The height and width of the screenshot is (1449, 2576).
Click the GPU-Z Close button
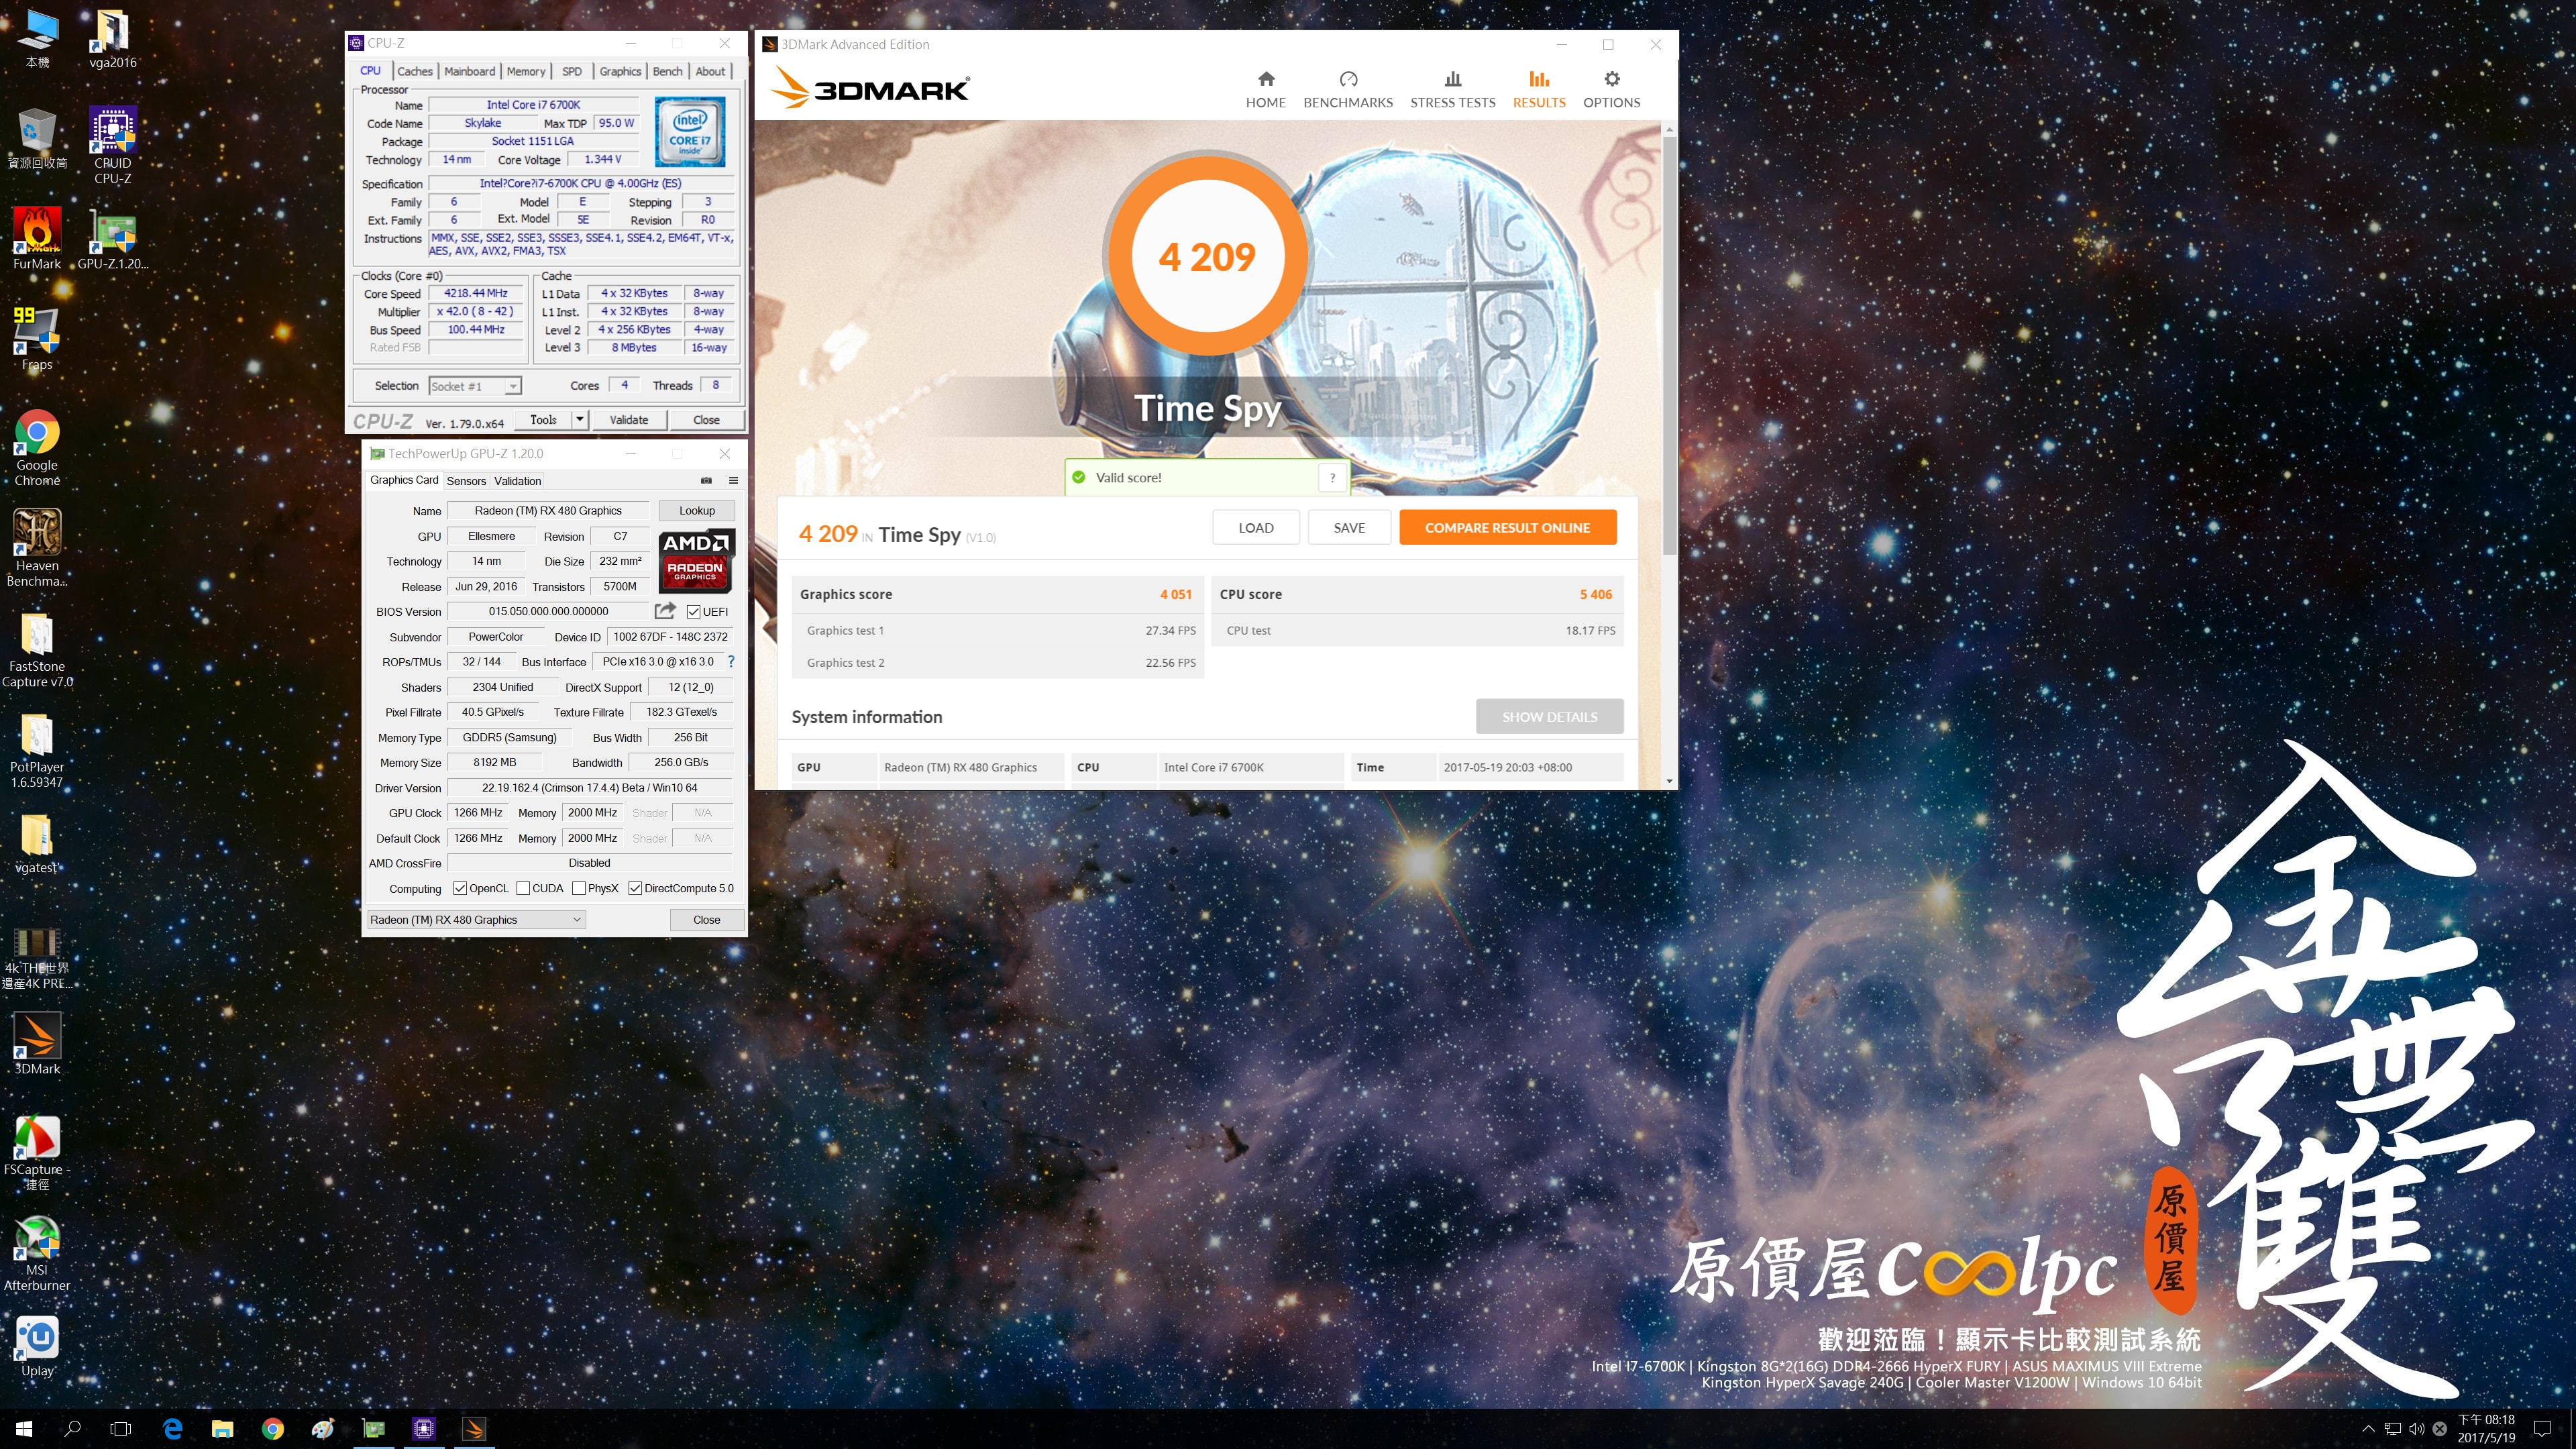706,920
